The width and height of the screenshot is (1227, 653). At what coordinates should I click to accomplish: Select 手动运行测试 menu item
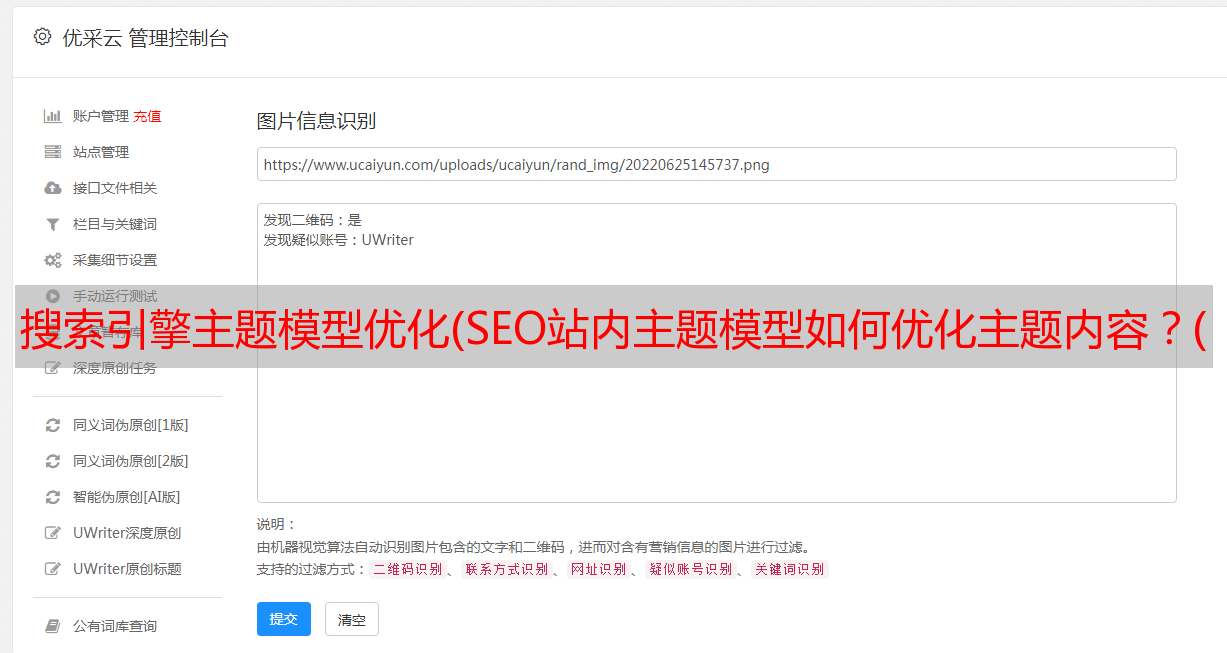click(115, 296)
